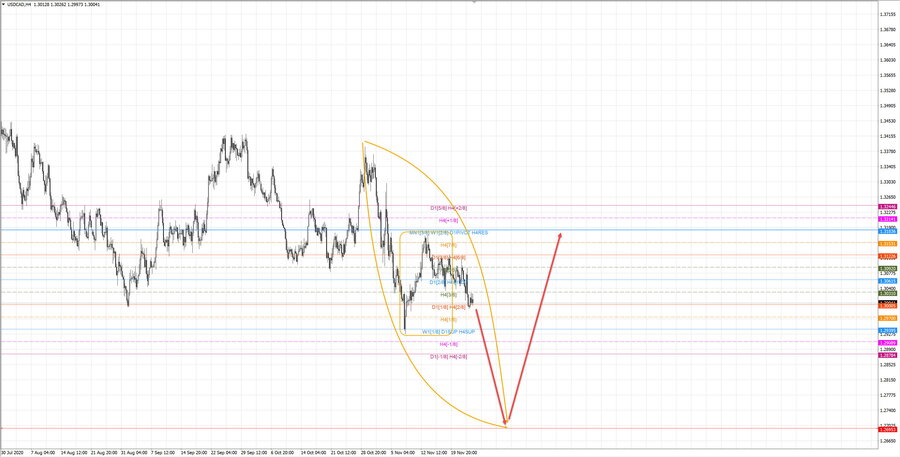This screenshot has width=900, height=457.
Task: Click the D1[-1/8] H4[-2/8] level label
Action: [x=449, y=357]
